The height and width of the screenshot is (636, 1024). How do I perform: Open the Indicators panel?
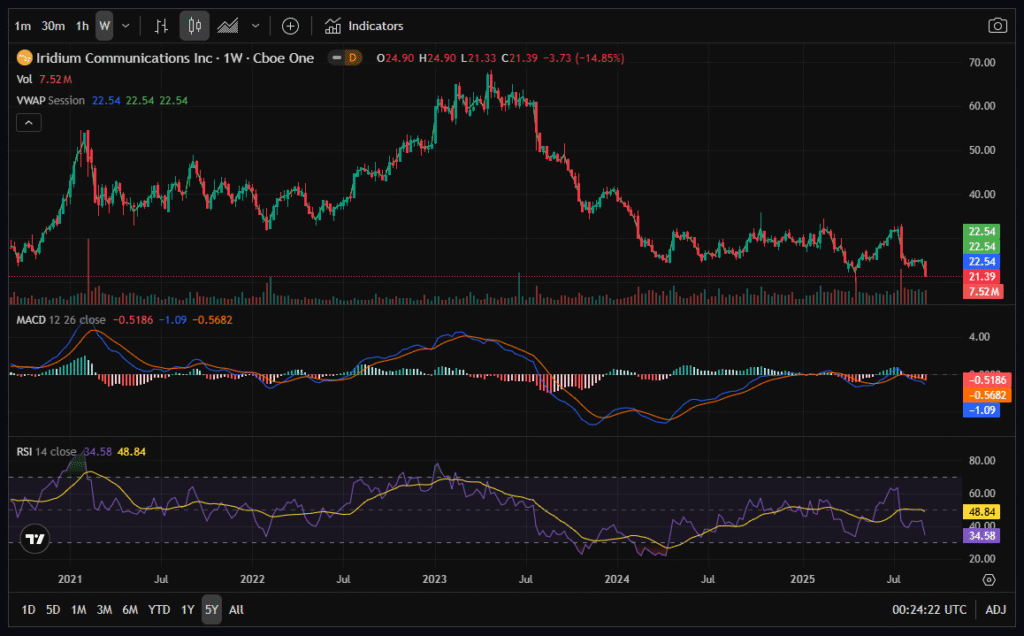[365, 25]
